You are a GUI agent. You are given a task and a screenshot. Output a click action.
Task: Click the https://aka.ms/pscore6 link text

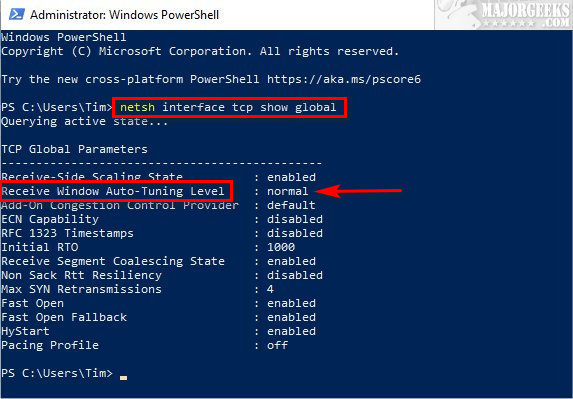[x=344, y=79]
